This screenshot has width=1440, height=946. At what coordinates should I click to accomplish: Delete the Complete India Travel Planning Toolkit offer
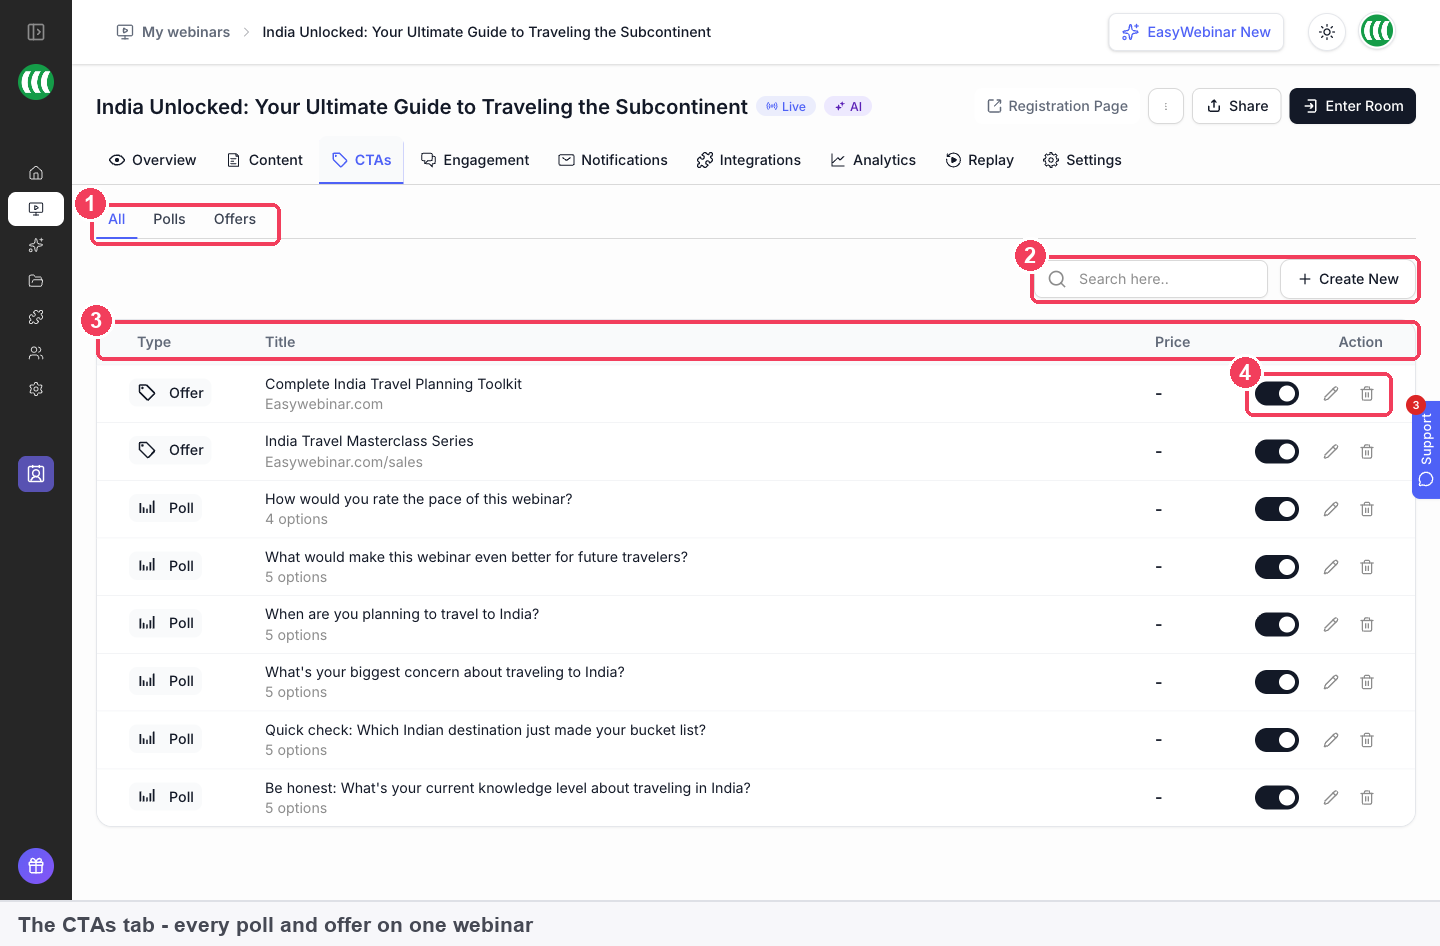tap(1367, 394)
